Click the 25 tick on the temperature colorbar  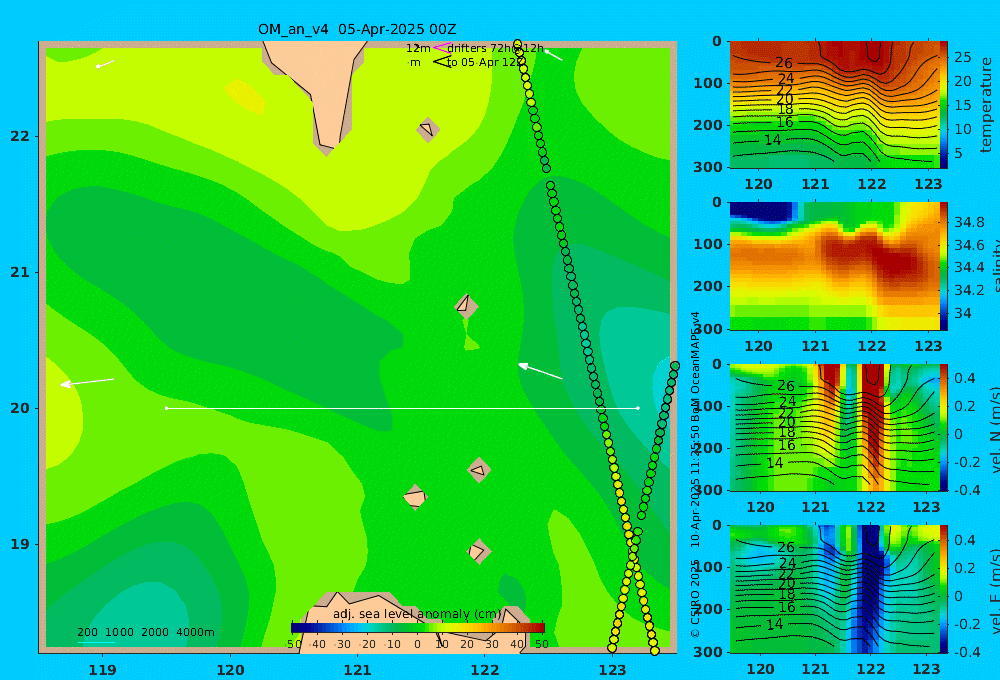pyautogui.click(x=962, y=57)
